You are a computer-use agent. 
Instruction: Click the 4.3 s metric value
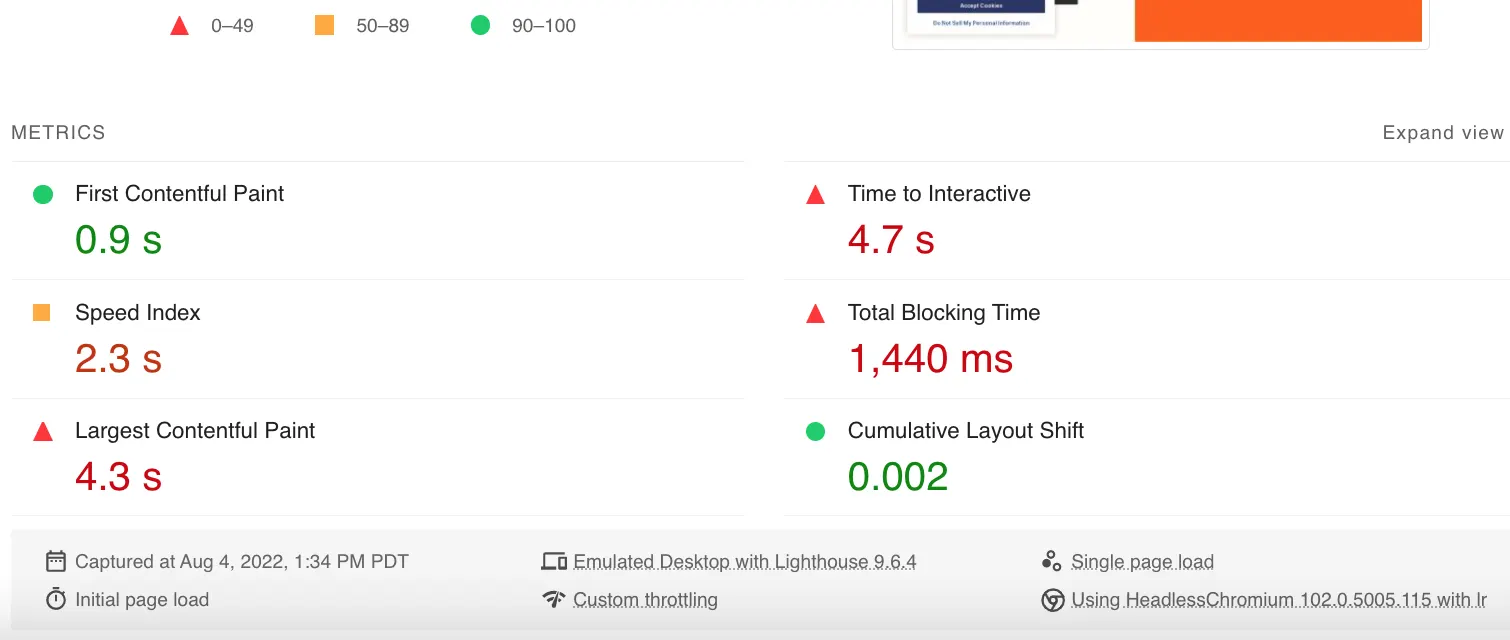(x=118, y=477)
